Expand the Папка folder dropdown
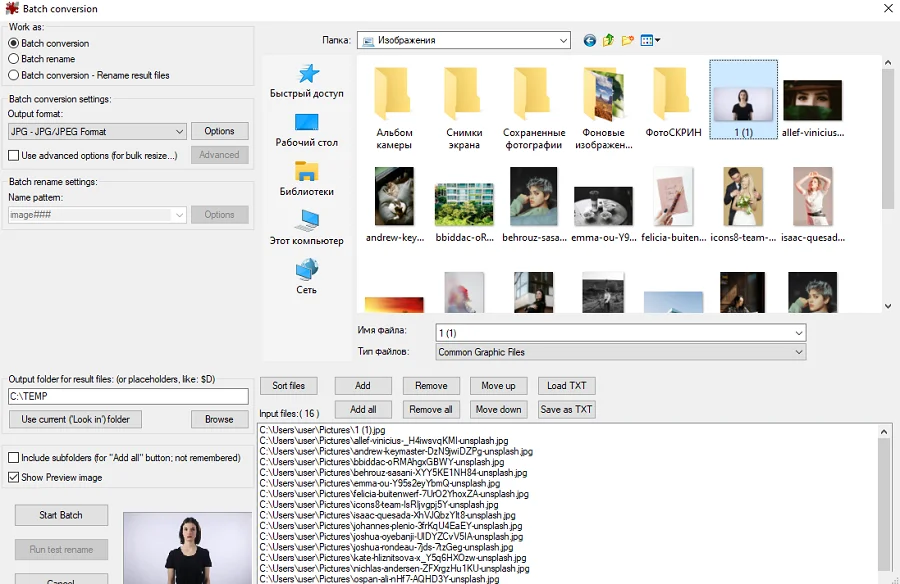The image size is (900, 584). (x=563, y=41)
